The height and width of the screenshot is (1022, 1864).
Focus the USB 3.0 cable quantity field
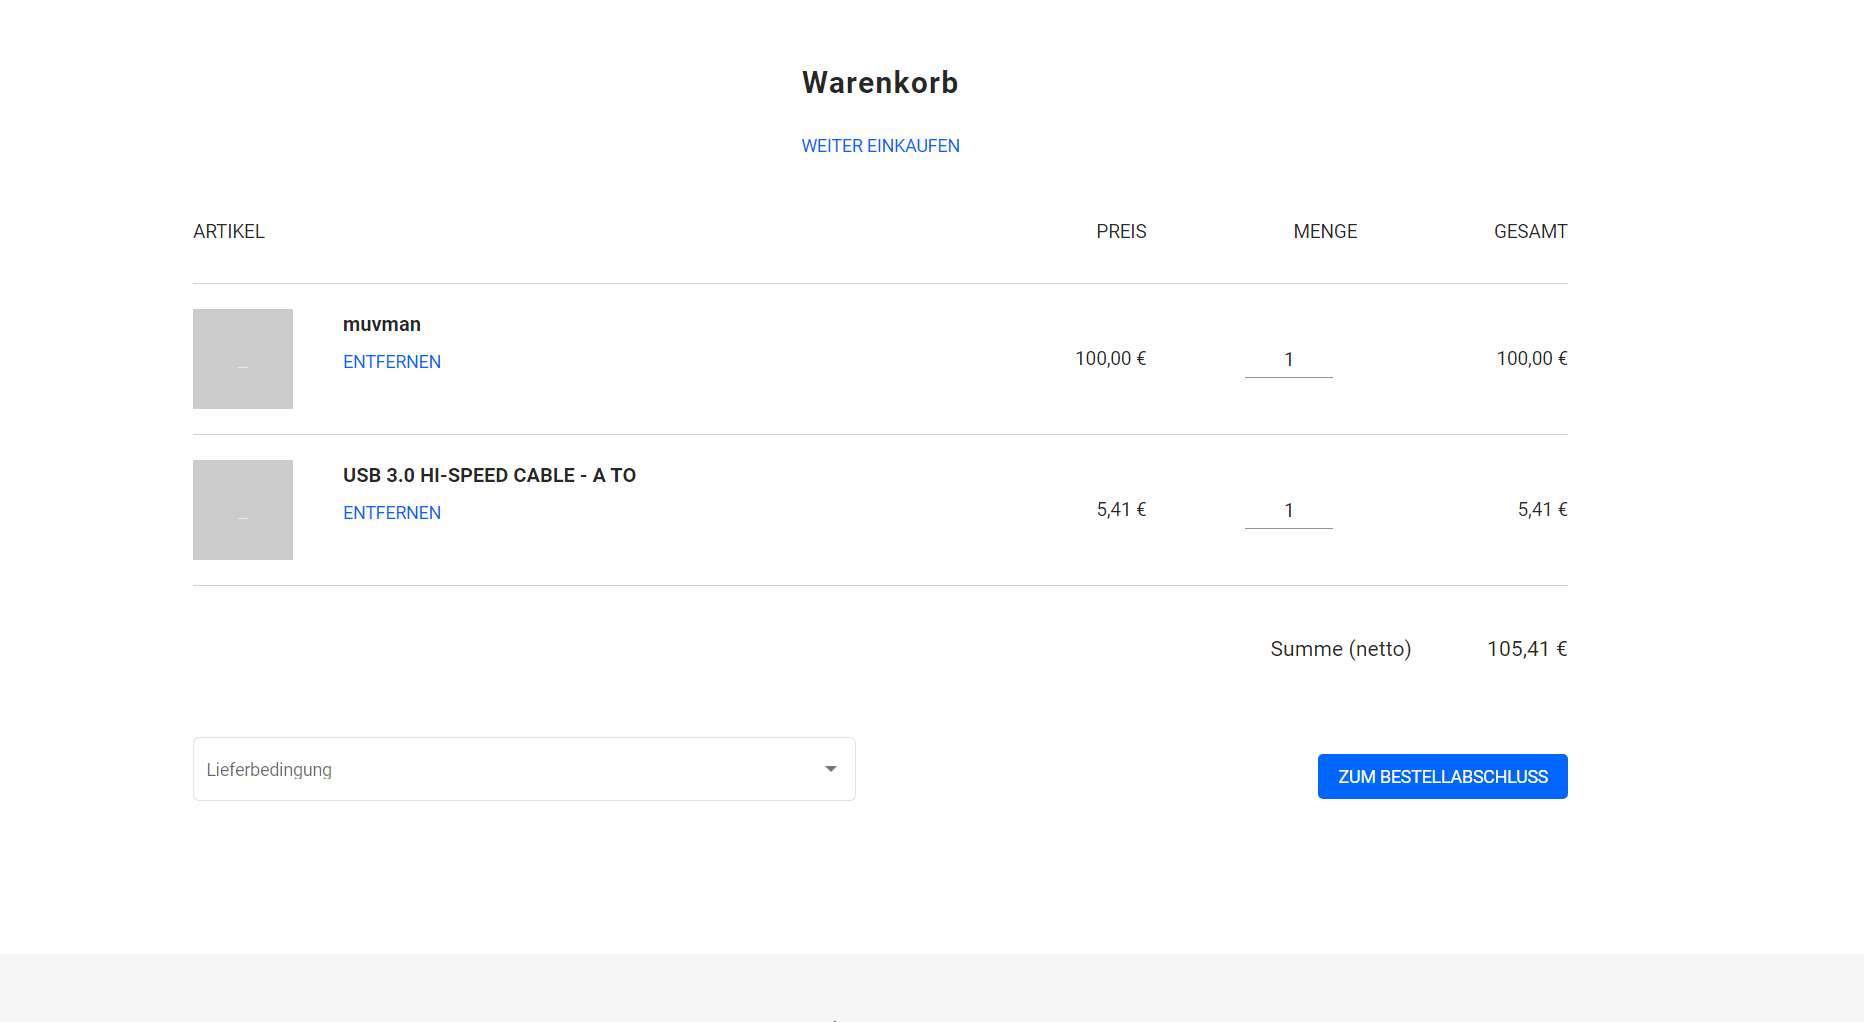[x=1289, y=510]
